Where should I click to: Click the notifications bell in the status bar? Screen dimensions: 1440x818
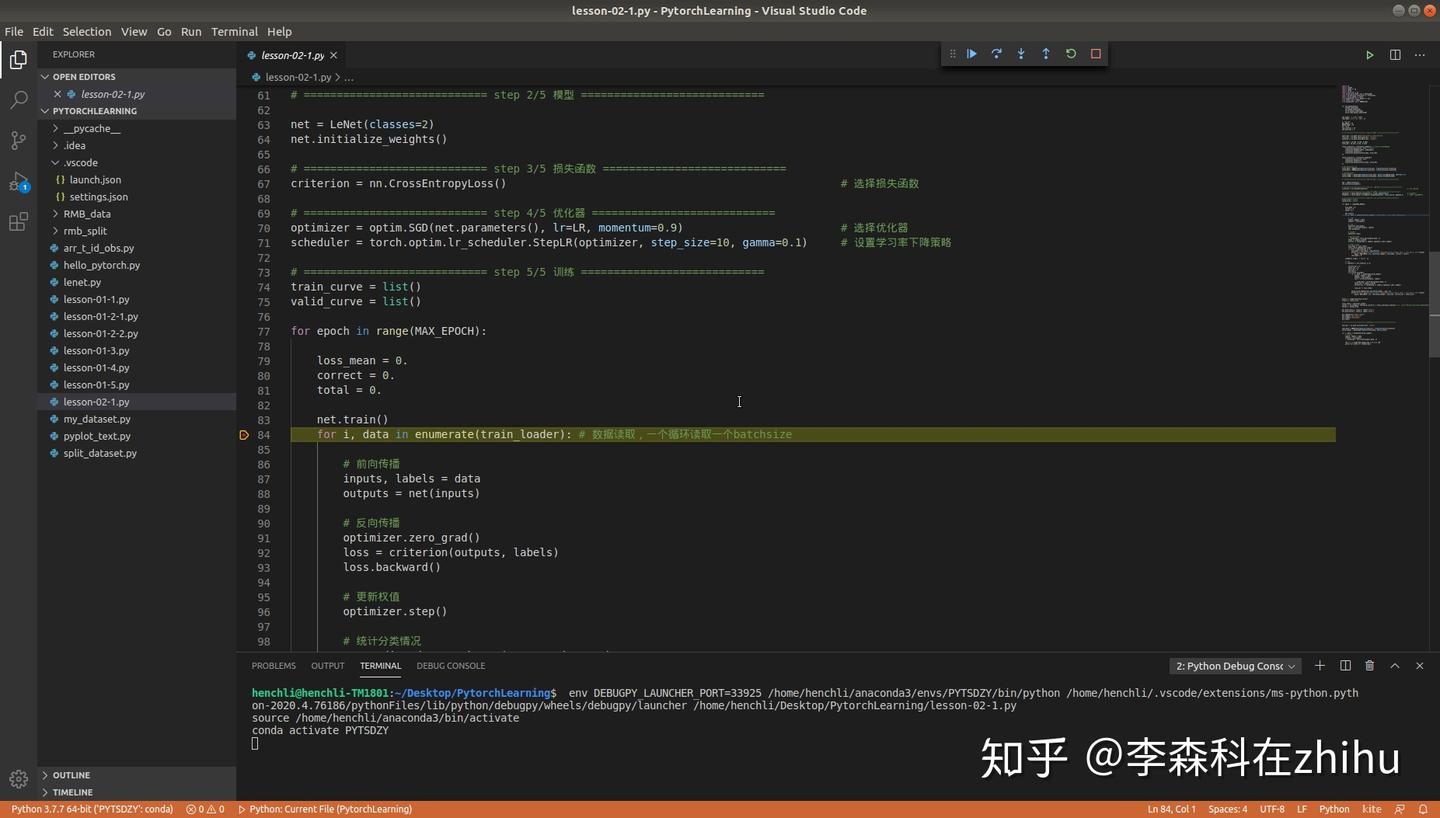pos(1424,809)
